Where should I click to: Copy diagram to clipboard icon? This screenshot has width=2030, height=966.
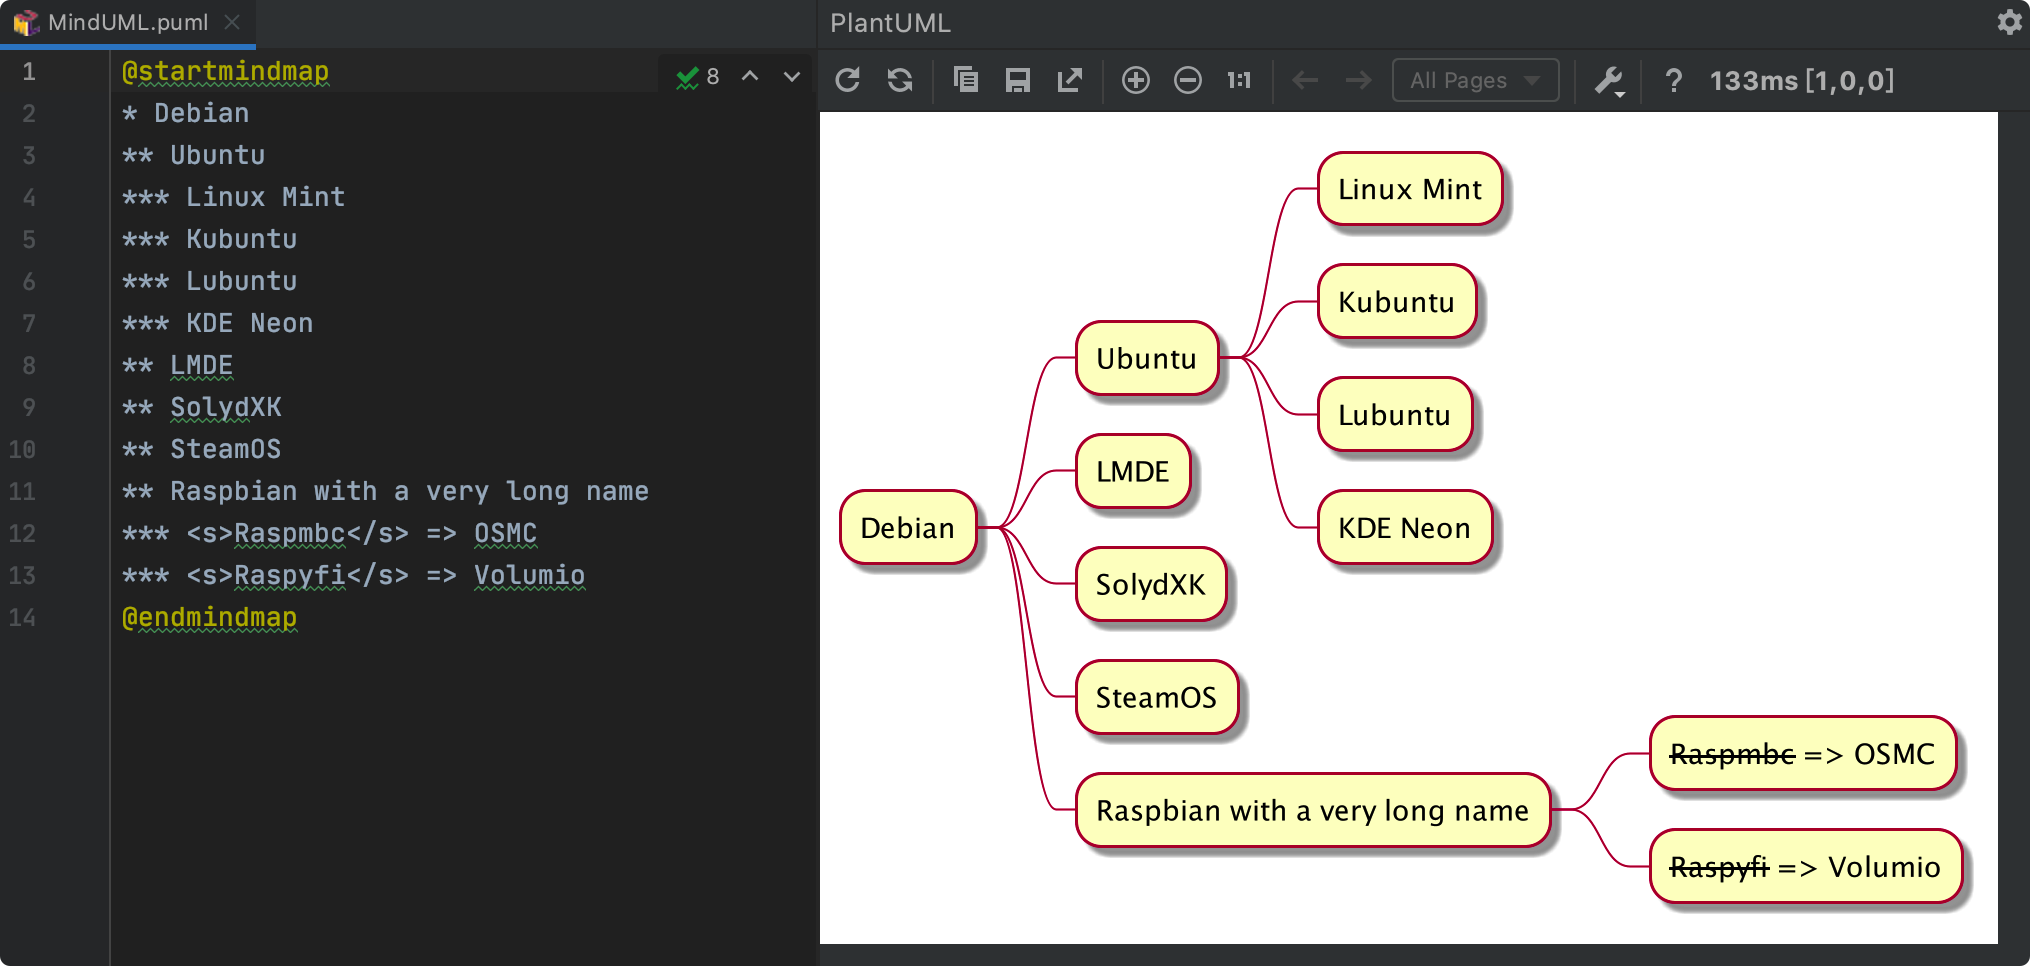[966, 80]
